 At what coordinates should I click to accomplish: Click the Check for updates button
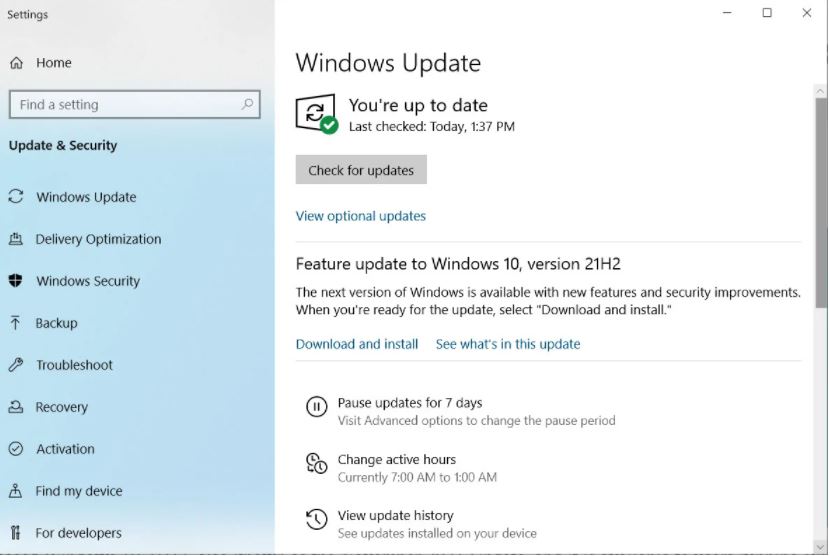point(361,170)
